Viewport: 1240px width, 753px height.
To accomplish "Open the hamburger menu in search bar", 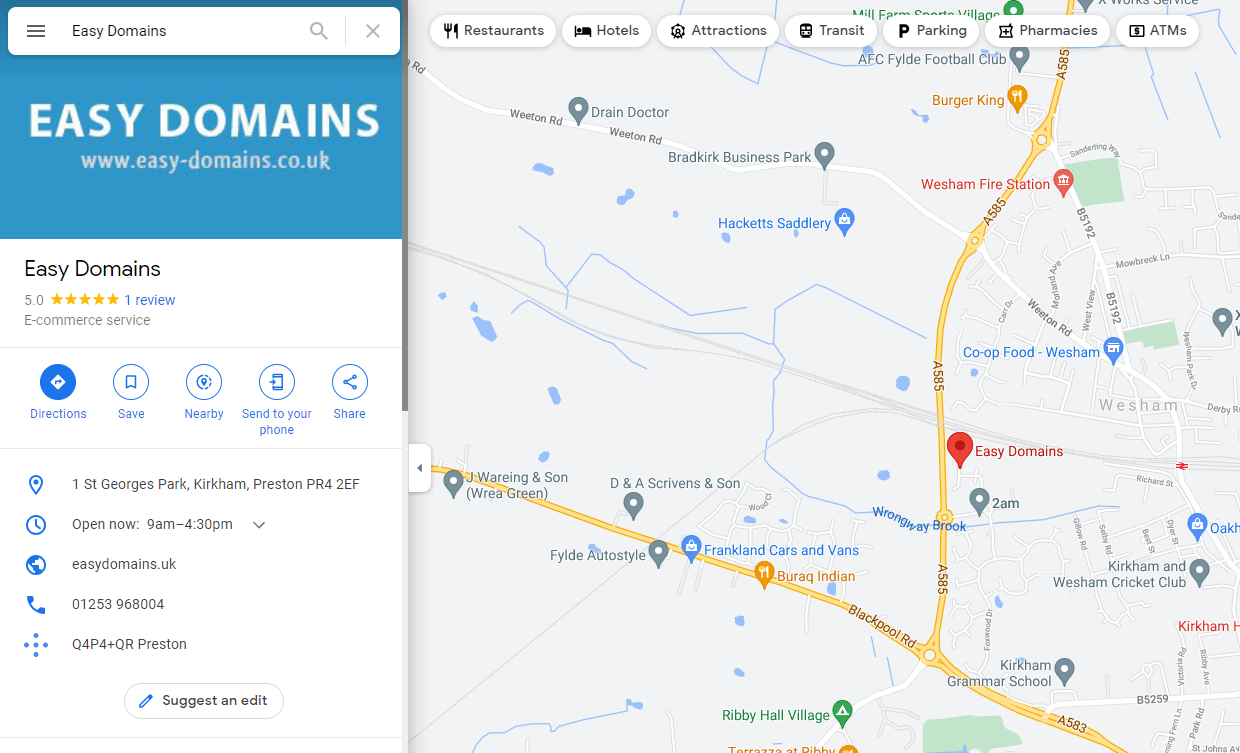I will 36,31.
